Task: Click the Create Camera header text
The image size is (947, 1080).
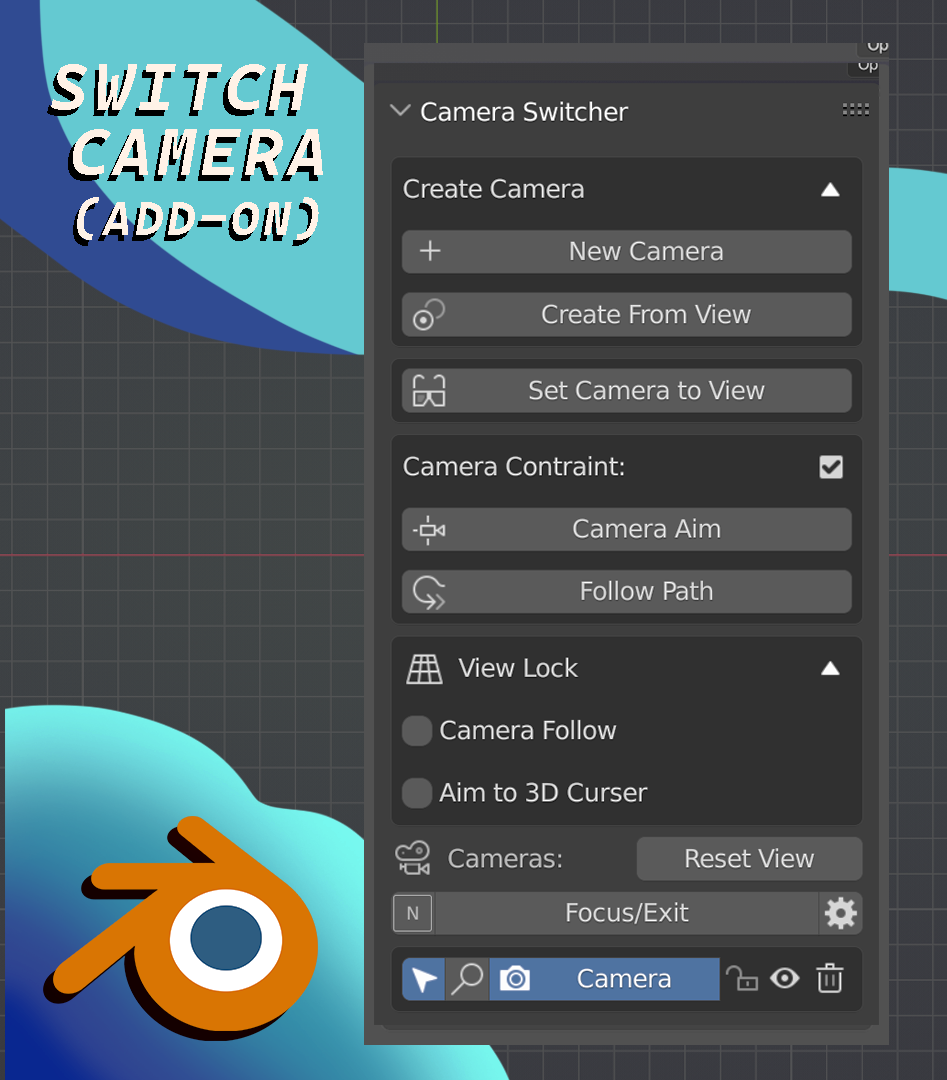Action: click(x=493, y=189)
